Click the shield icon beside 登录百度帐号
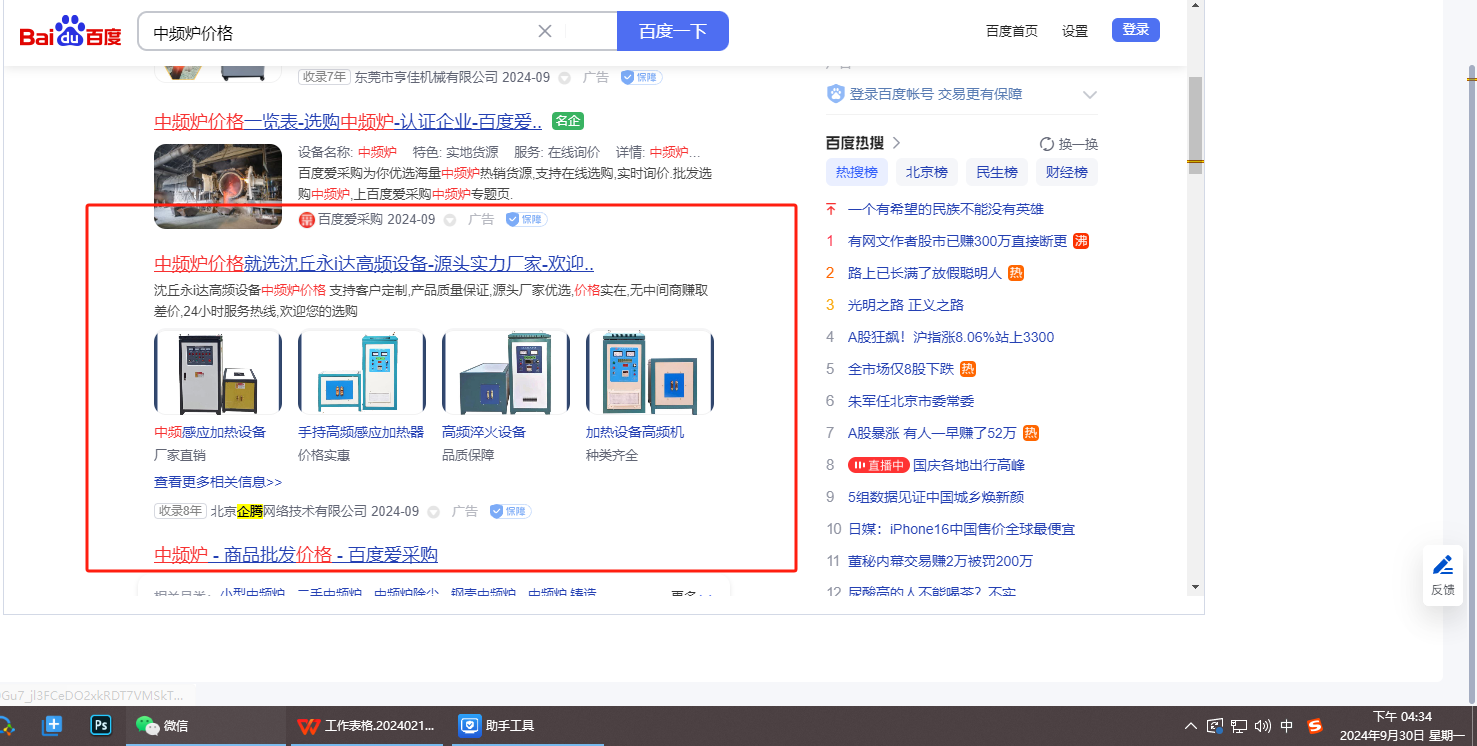1477x746 pixels. point(836,94)
